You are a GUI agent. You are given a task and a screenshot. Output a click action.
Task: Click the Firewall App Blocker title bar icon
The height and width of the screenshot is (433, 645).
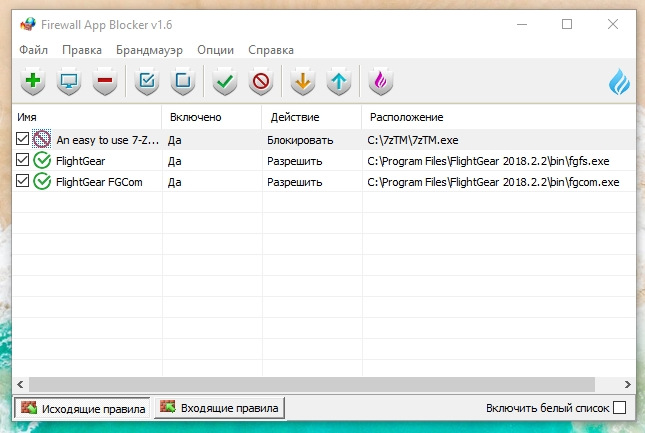tap(28, 25)
